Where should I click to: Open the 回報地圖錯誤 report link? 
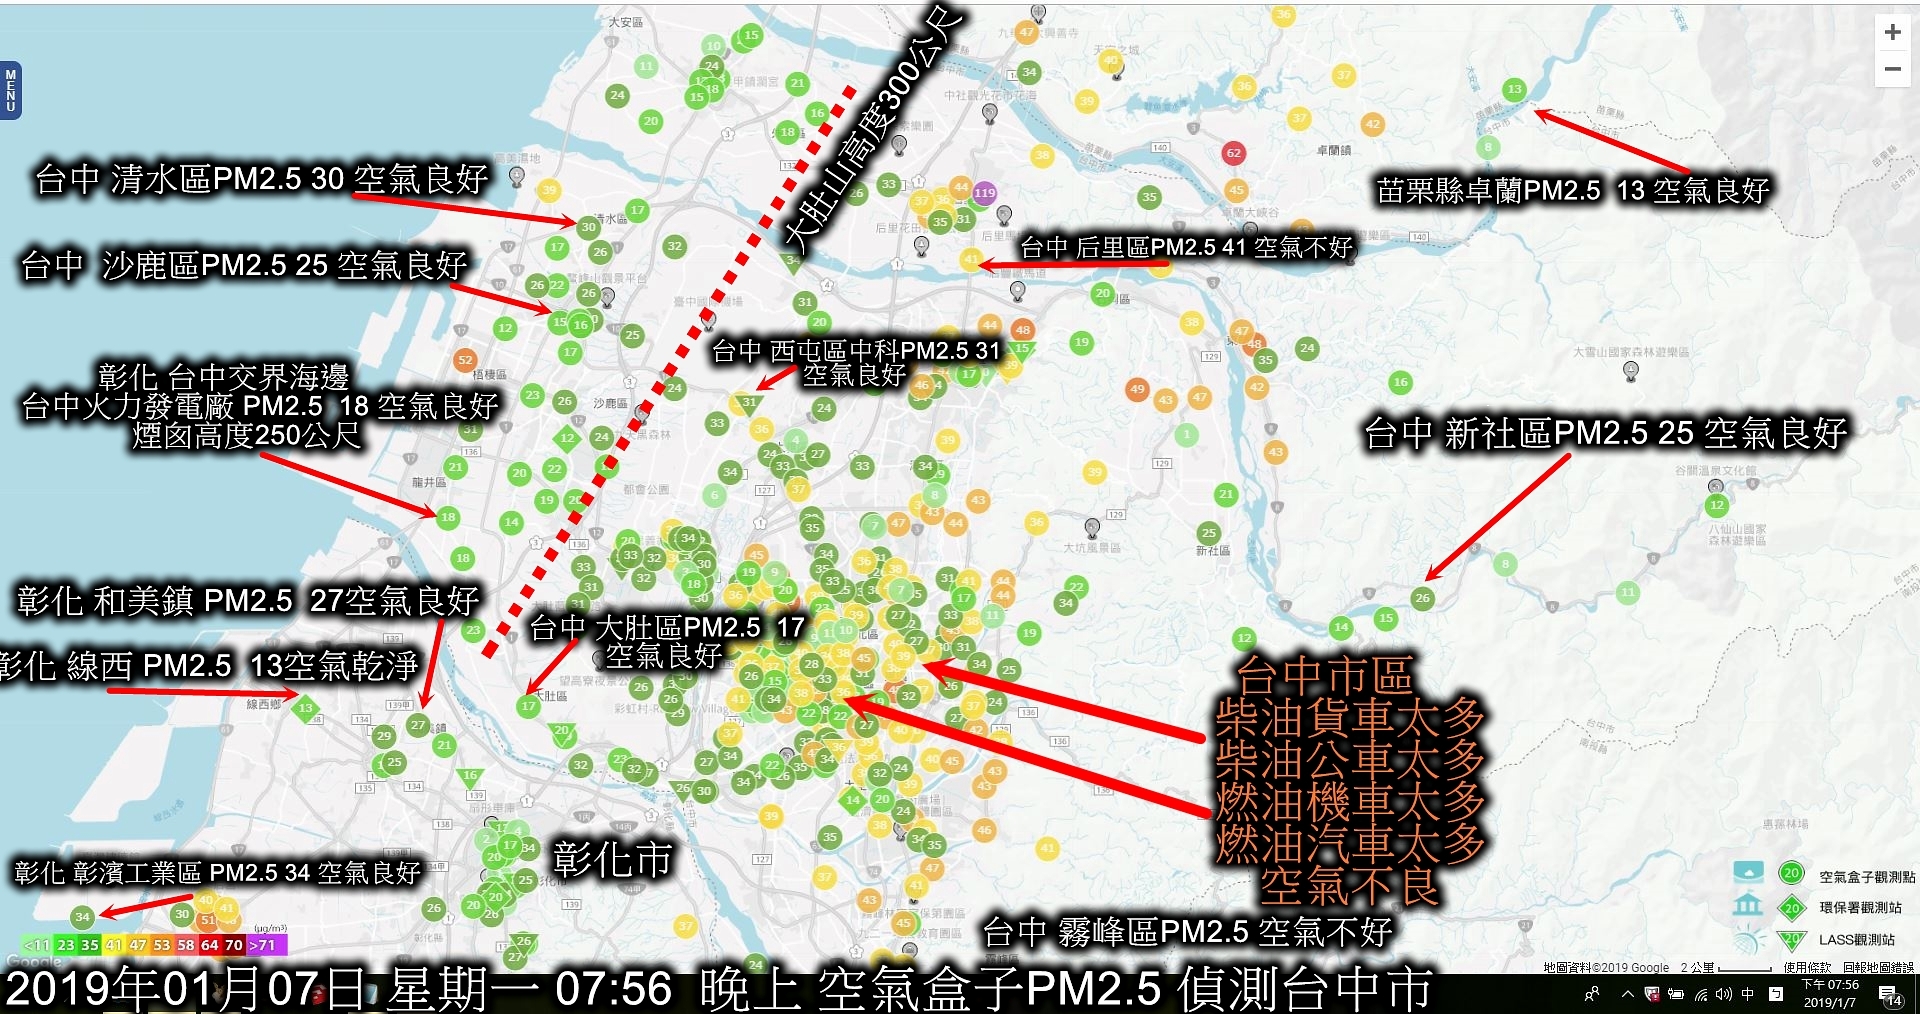(x=1878, y=967)
